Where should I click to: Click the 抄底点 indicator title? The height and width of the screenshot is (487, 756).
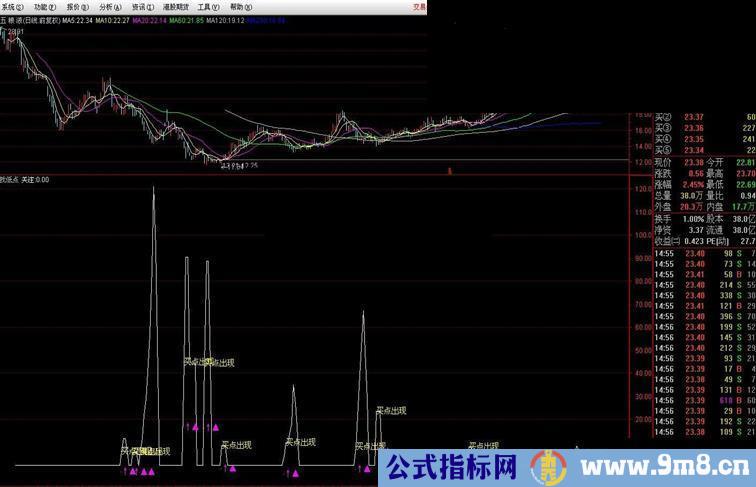pyautogui.click(x=10, y=180)
